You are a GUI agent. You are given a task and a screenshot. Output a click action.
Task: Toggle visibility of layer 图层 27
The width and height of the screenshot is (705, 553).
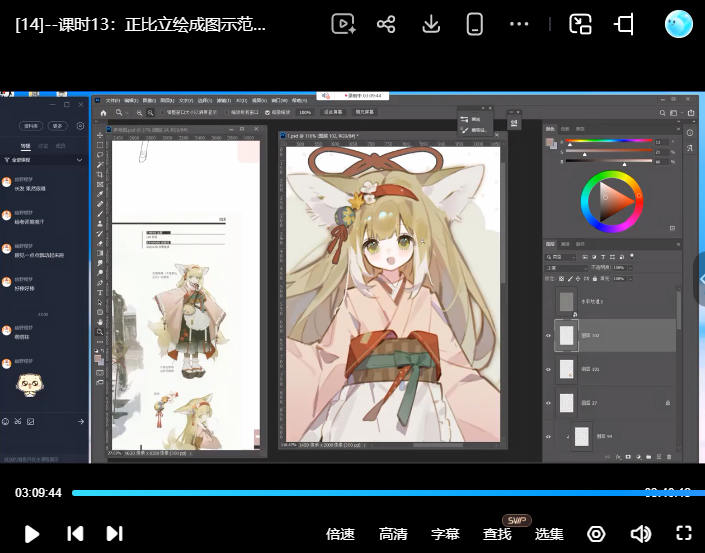click(x=548, y=403)
